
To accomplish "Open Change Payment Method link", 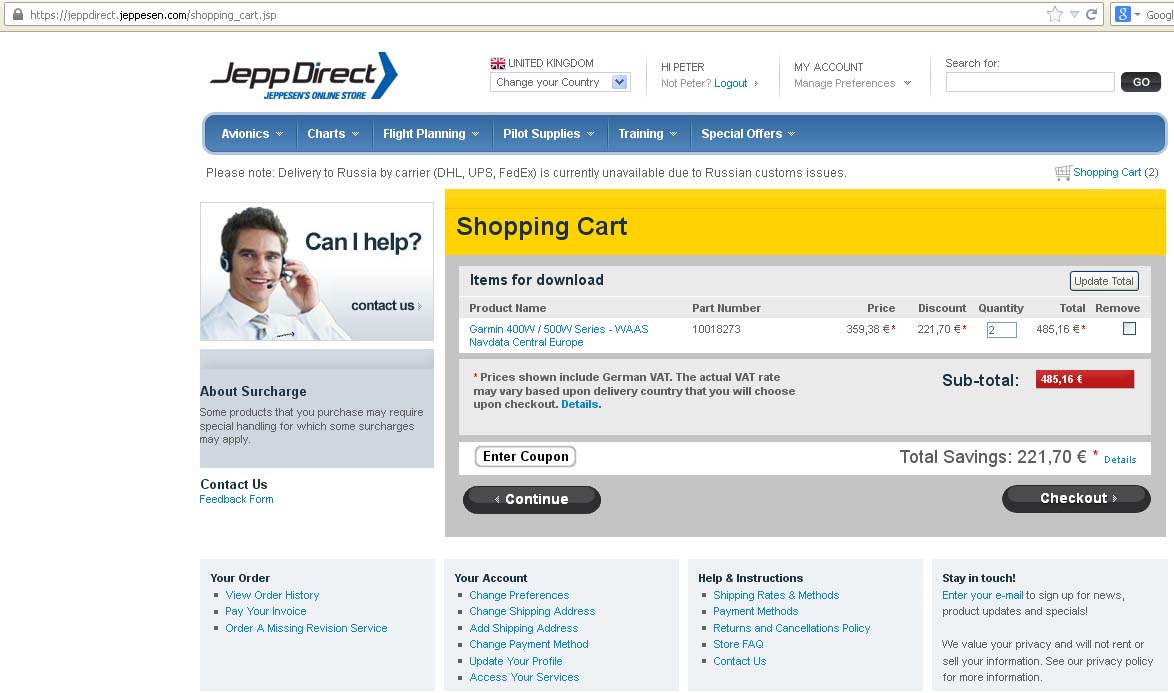I will tap(529, 644).
